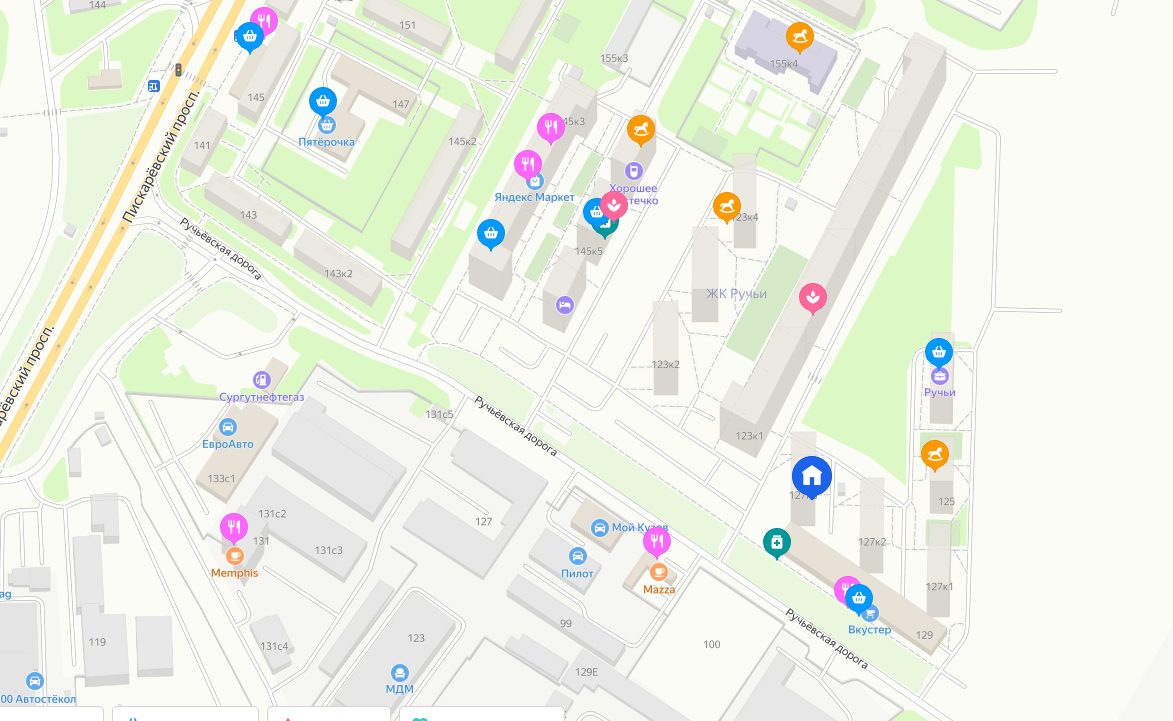Open the playground marker above building 125
1173x721 pixels.
[935, 454]
